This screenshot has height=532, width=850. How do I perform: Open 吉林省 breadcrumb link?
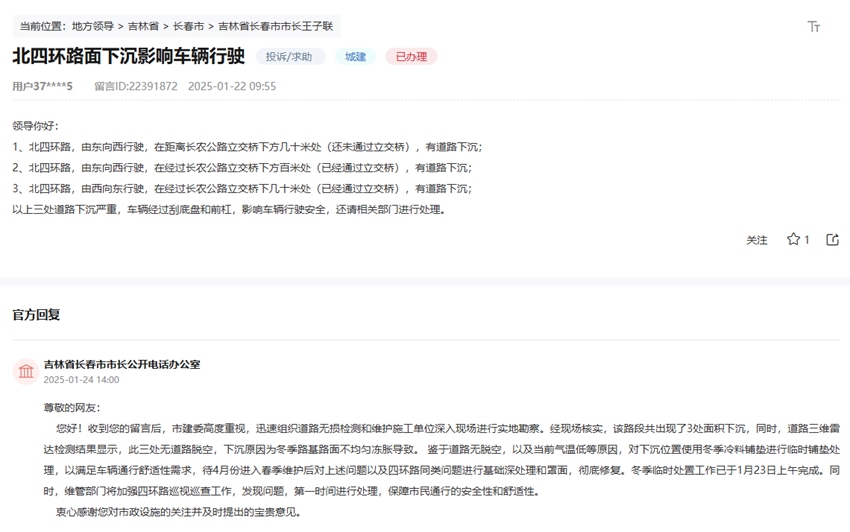coord(143,26)
